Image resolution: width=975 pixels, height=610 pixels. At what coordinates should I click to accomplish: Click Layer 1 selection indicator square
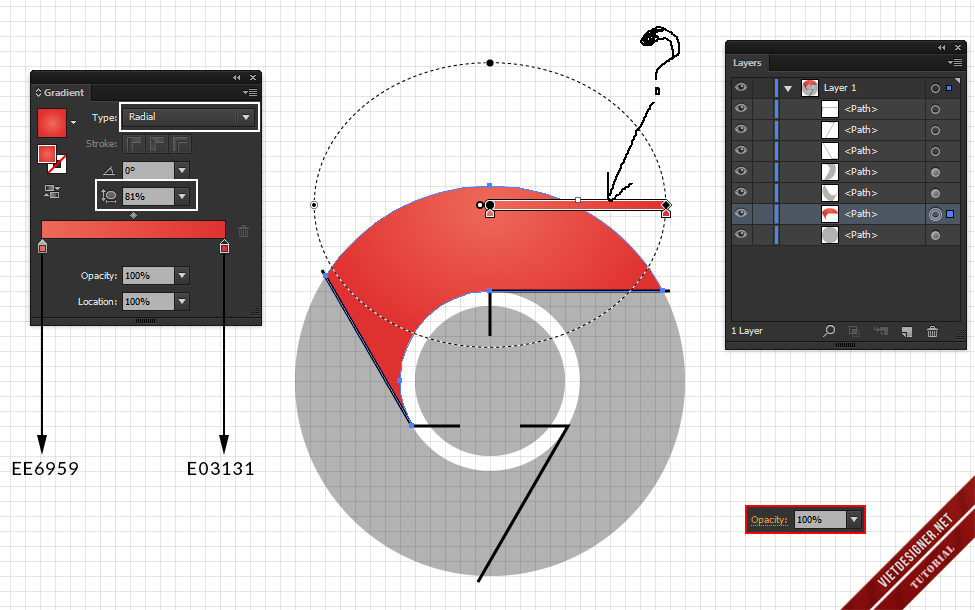tap(949, 88)
